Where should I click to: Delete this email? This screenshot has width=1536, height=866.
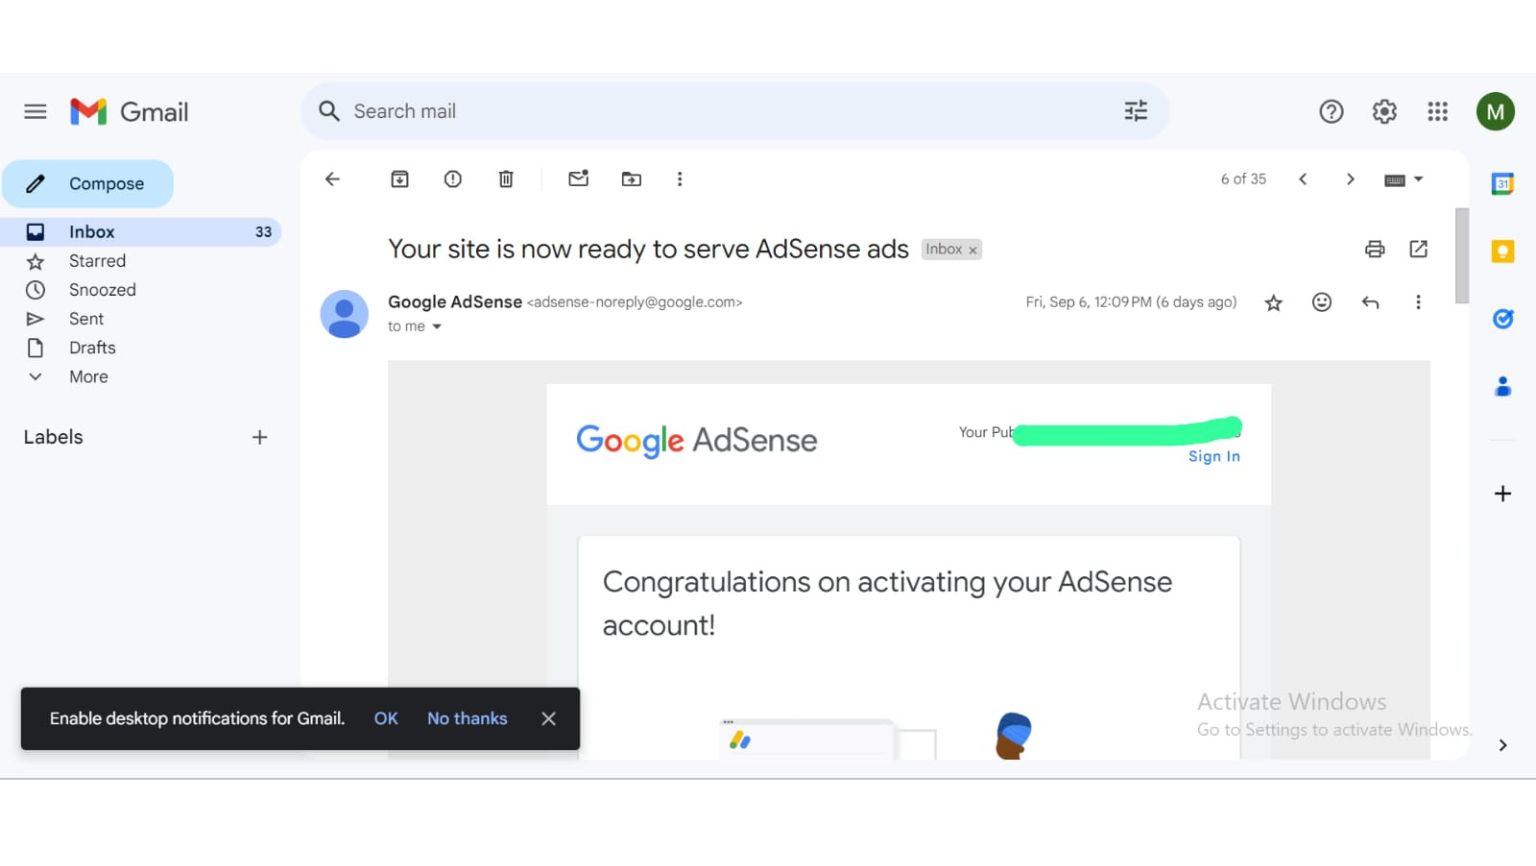click(x=506, y=179)
